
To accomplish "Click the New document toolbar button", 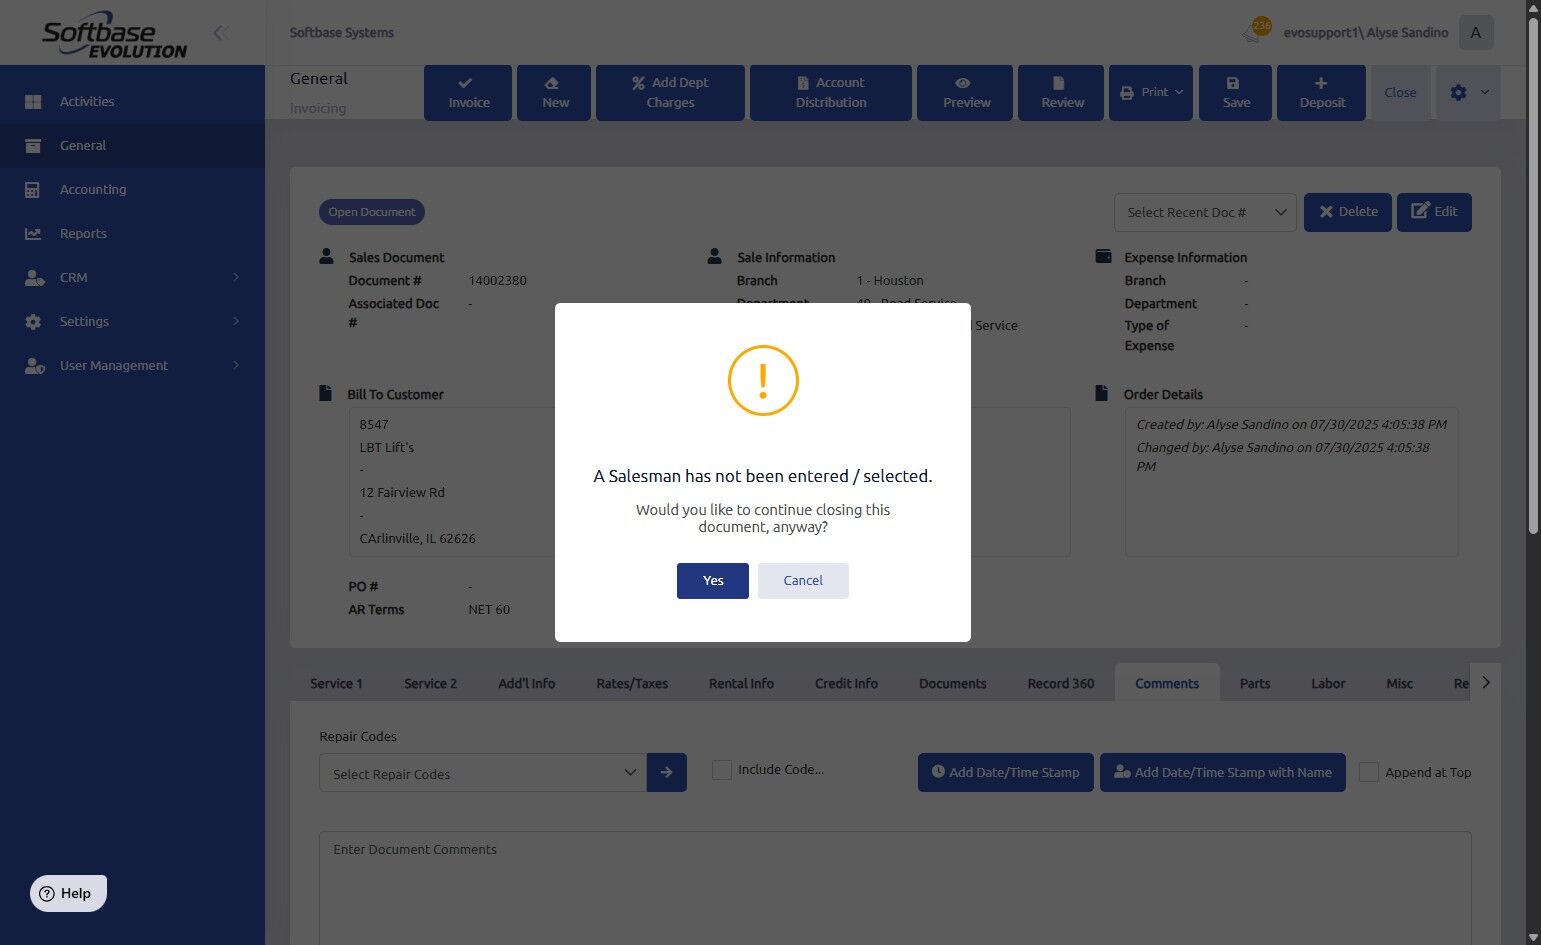I will (554, 93).
